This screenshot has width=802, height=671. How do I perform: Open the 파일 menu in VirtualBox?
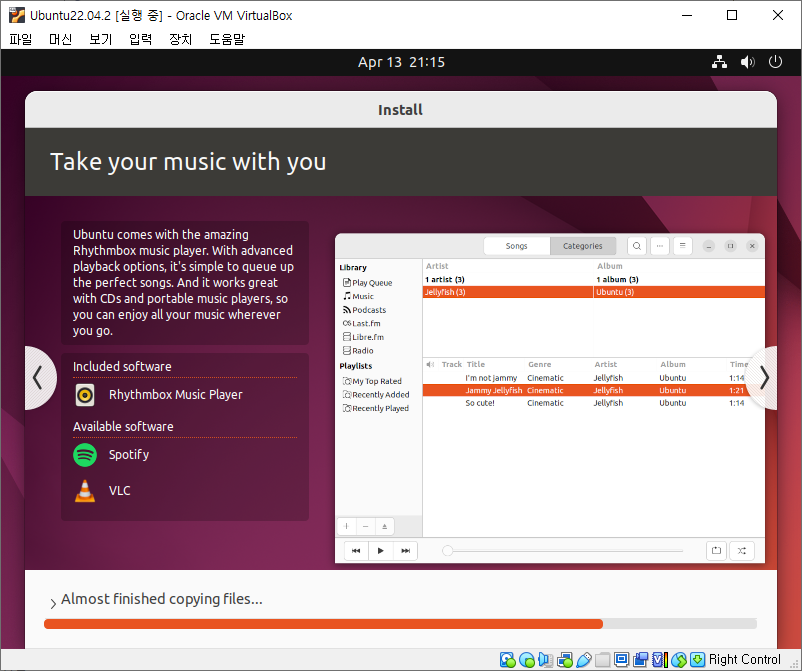pyautogui.click(x=20, y=39)
